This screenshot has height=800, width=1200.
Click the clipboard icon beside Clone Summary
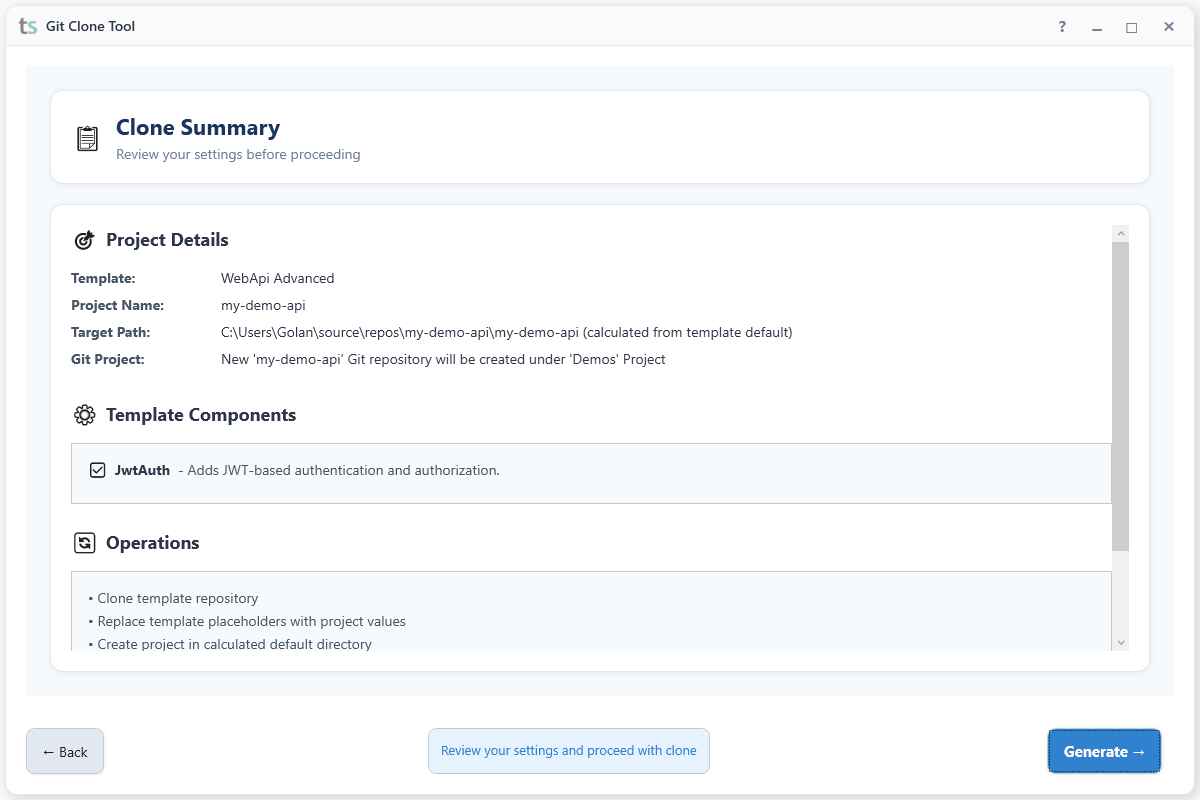pyautogui.click(x=87, y=138)
